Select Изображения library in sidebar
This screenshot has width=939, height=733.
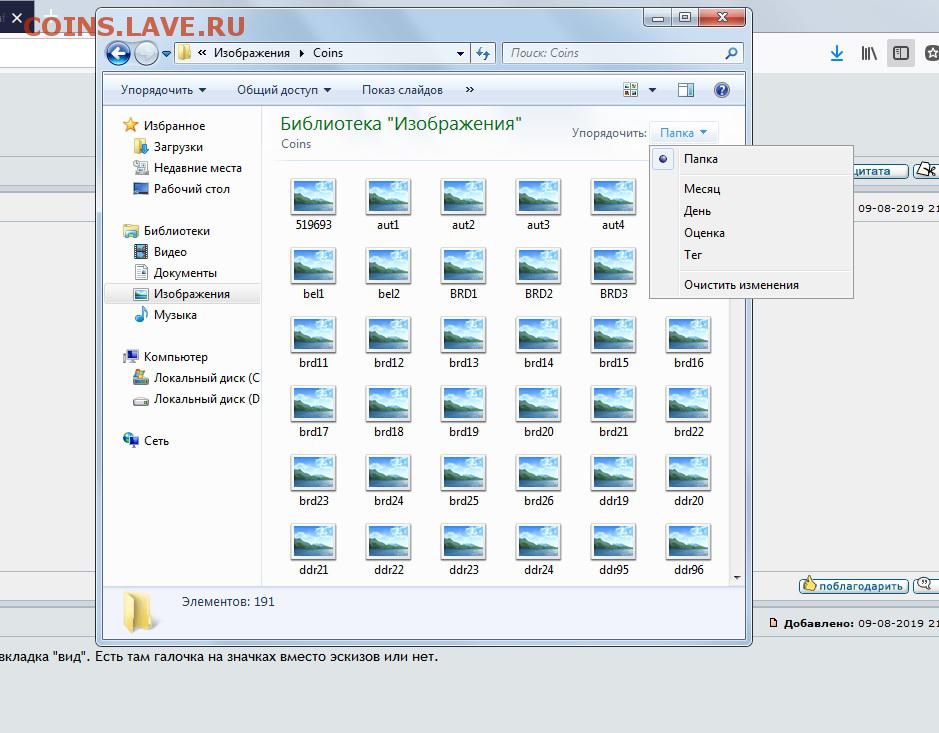(x=182, y=294)
